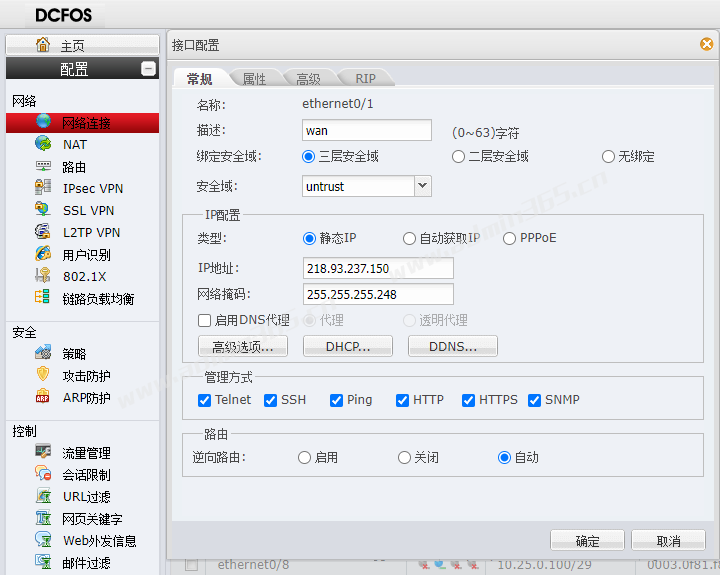Image resolution: width=720 pixels, height=575 pixels.
Task: Click the 邮件过滤 icon
Action: pos(43,561)
